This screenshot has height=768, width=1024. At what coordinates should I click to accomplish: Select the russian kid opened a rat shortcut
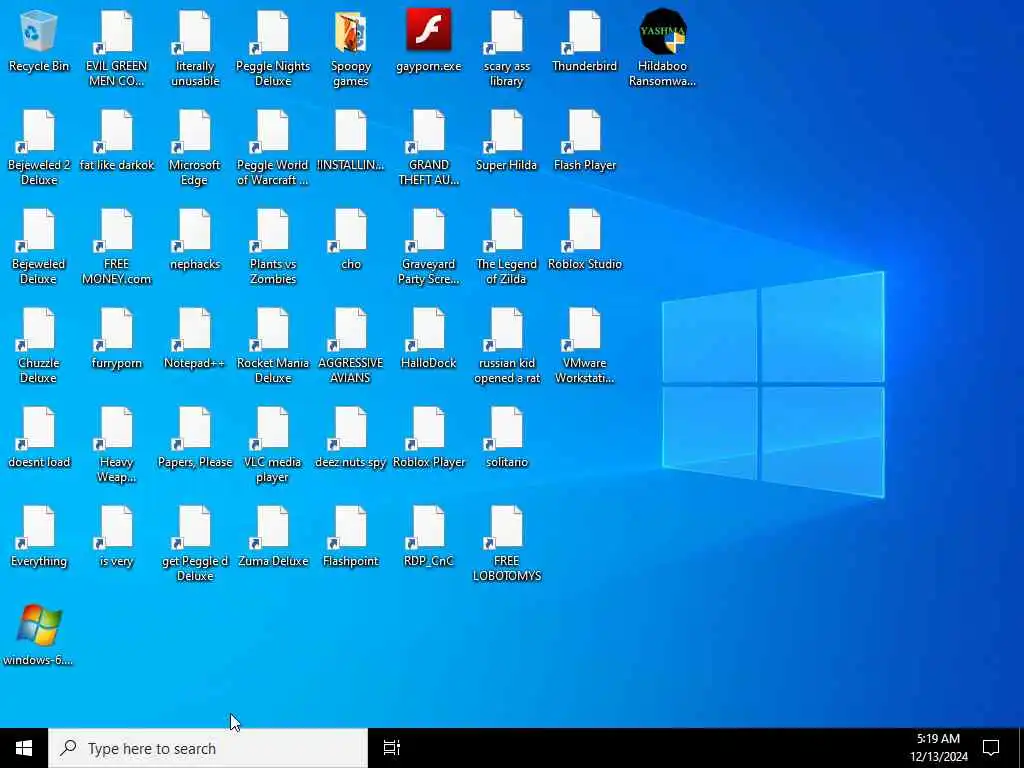[507, 346]
